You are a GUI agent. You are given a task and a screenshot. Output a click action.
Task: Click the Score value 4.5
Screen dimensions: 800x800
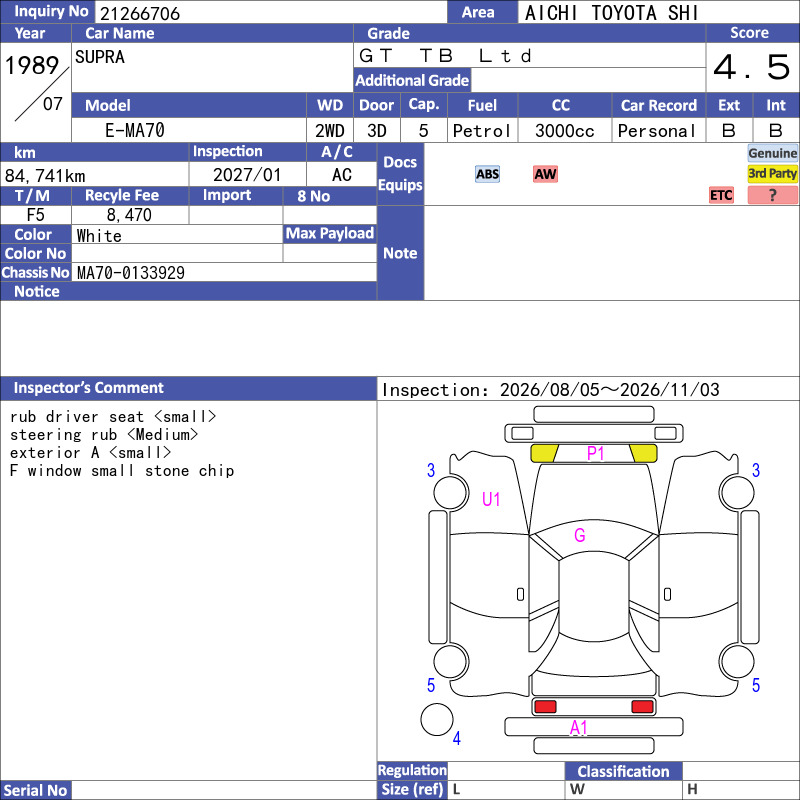(752, 67)
